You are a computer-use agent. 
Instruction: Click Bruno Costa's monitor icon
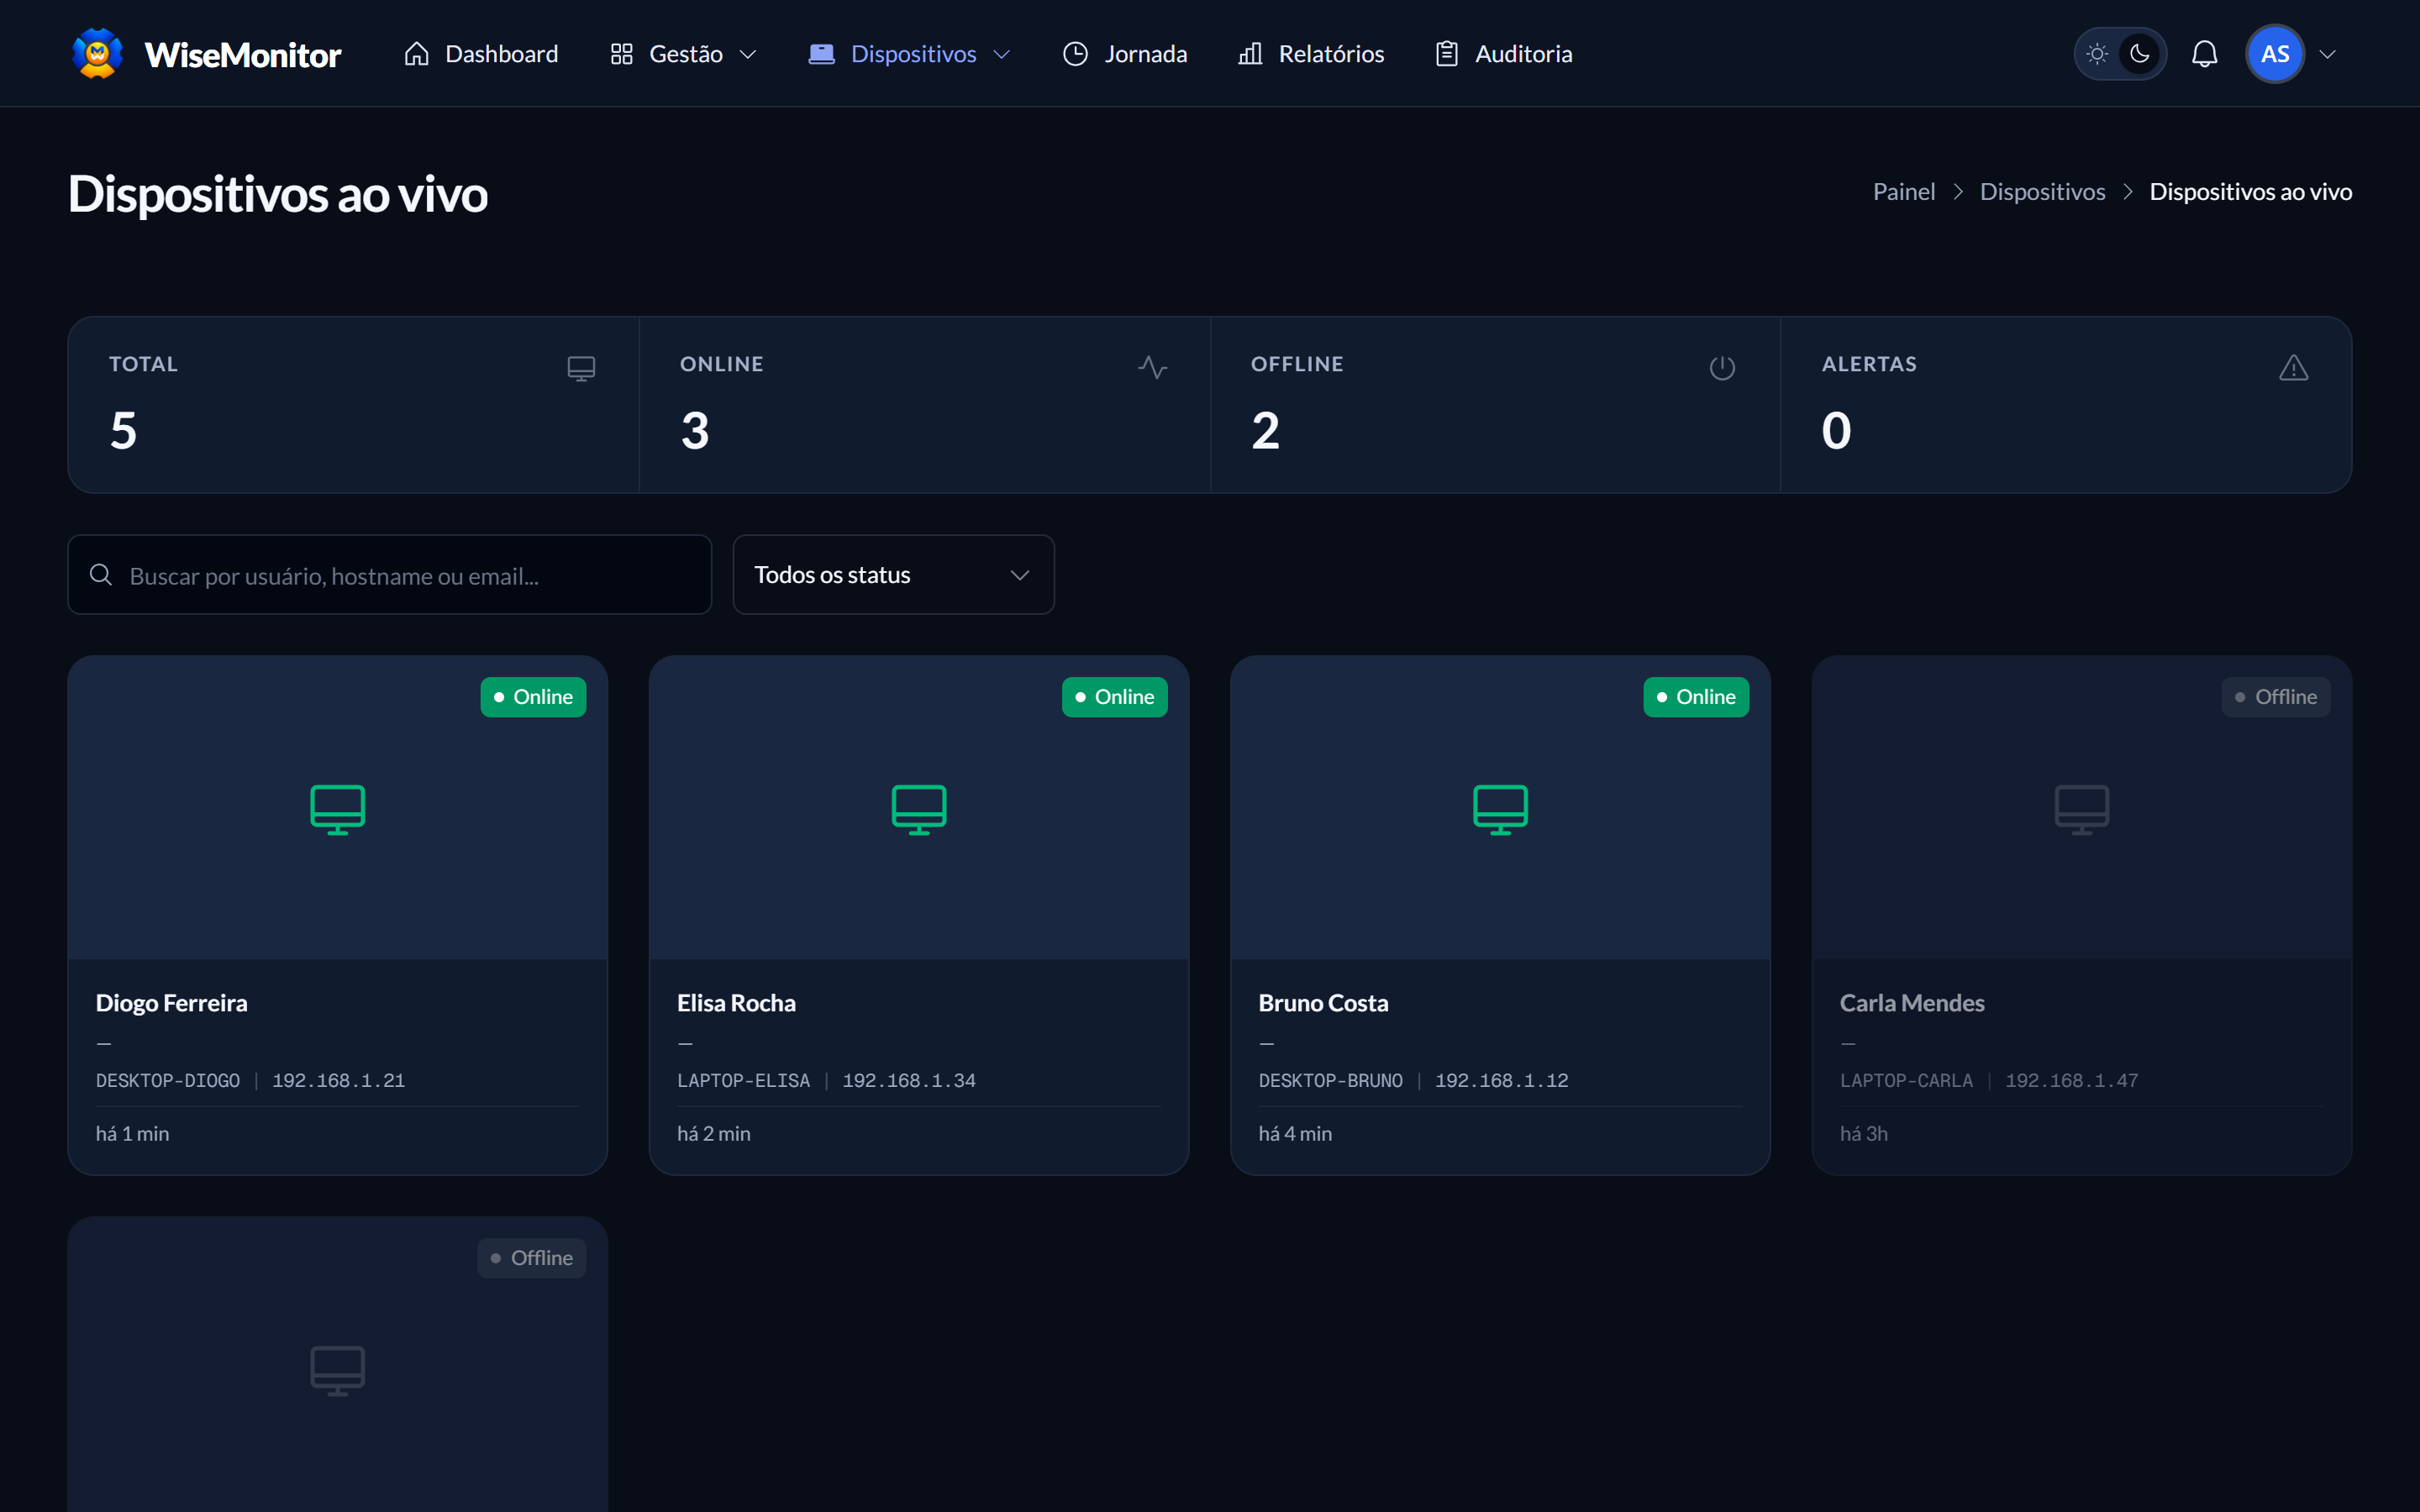pos(1500,809)
